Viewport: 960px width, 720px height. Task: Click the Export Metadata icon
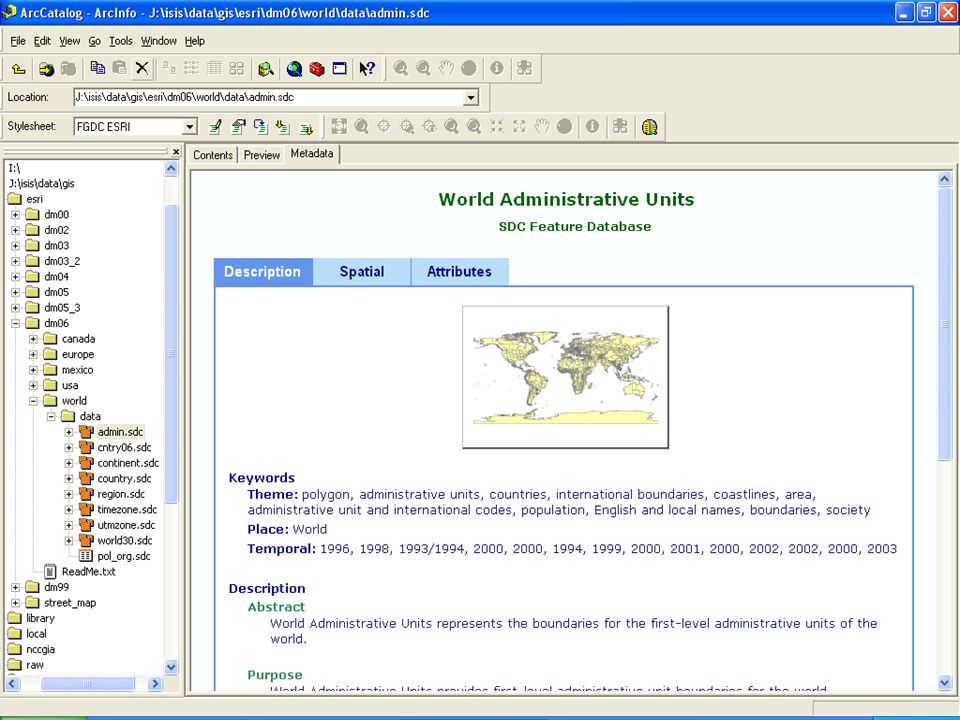point(306,127)
